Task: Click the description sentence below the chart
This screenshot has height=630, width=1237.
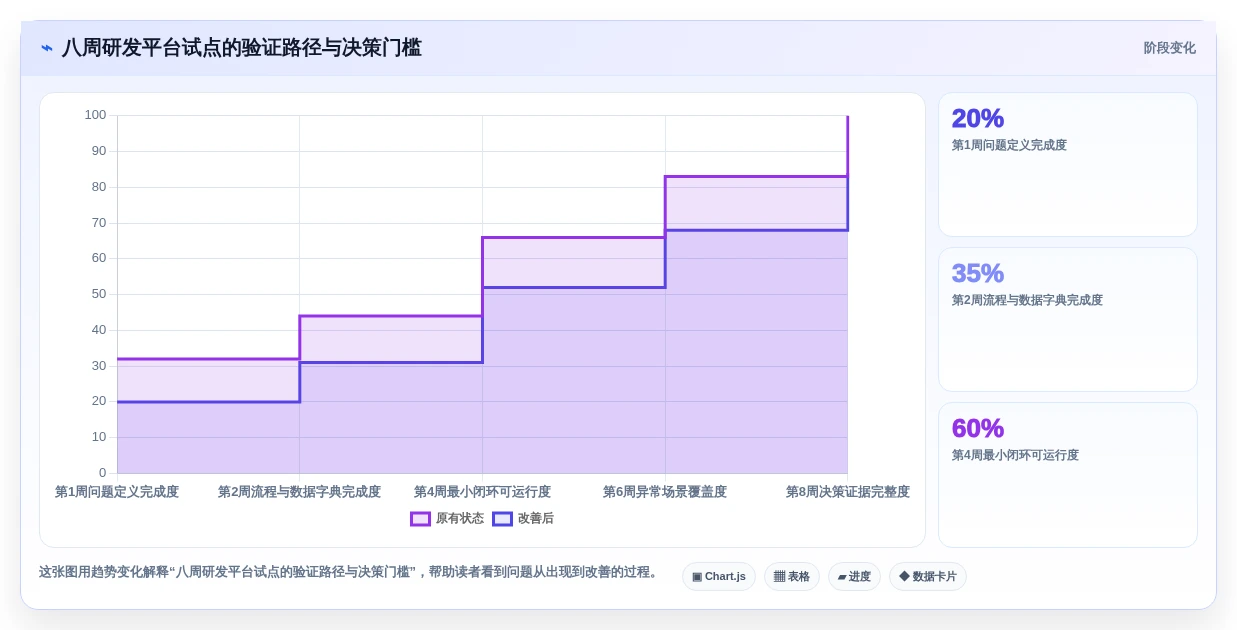Action: [350, 572]
